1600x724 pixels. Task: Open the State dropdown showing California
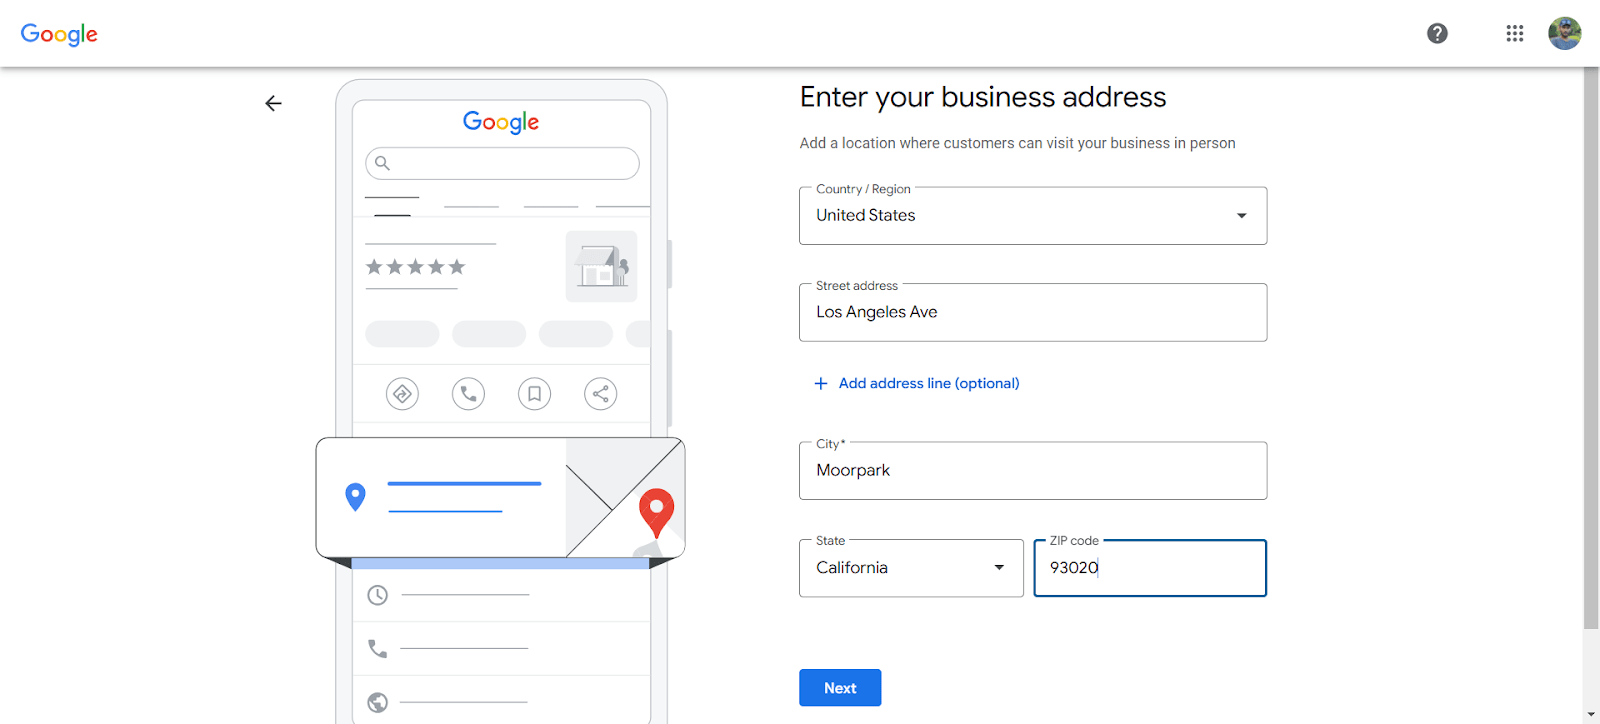point(911,568)
